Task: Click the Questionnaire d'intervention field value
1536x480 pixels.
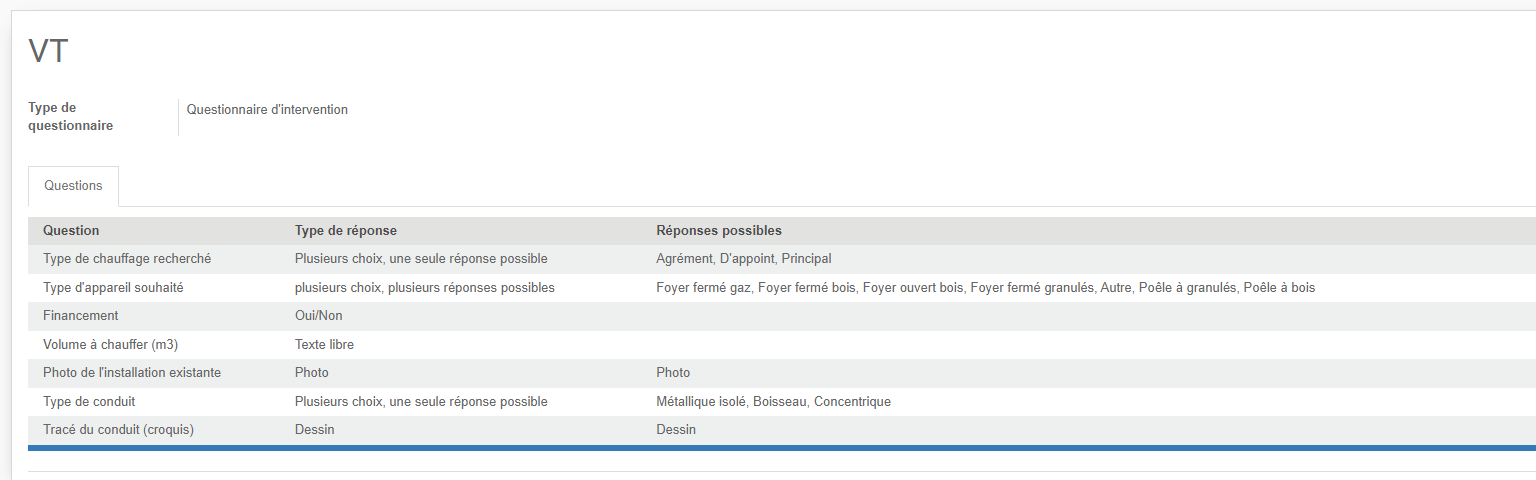Action: [x=267, y=110]
